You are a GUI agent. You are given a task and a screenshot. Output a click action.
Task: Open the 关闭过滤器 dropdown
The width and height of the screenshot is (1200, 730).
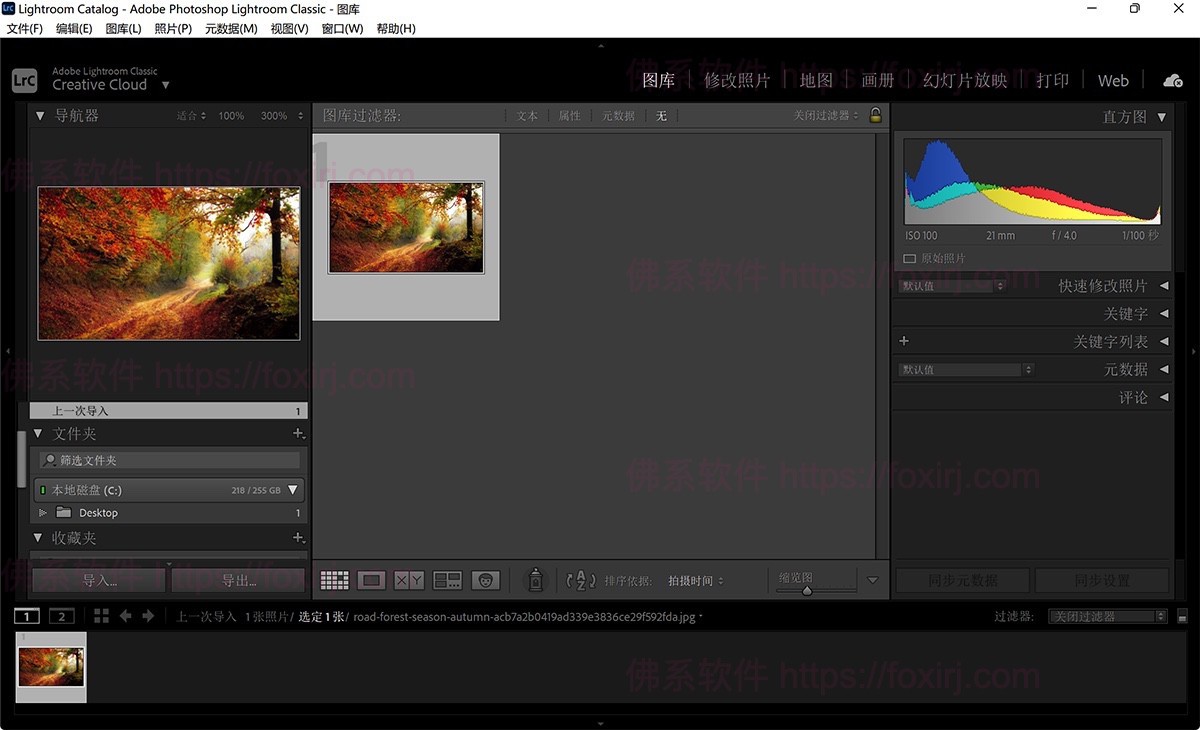coord(1107,616)
